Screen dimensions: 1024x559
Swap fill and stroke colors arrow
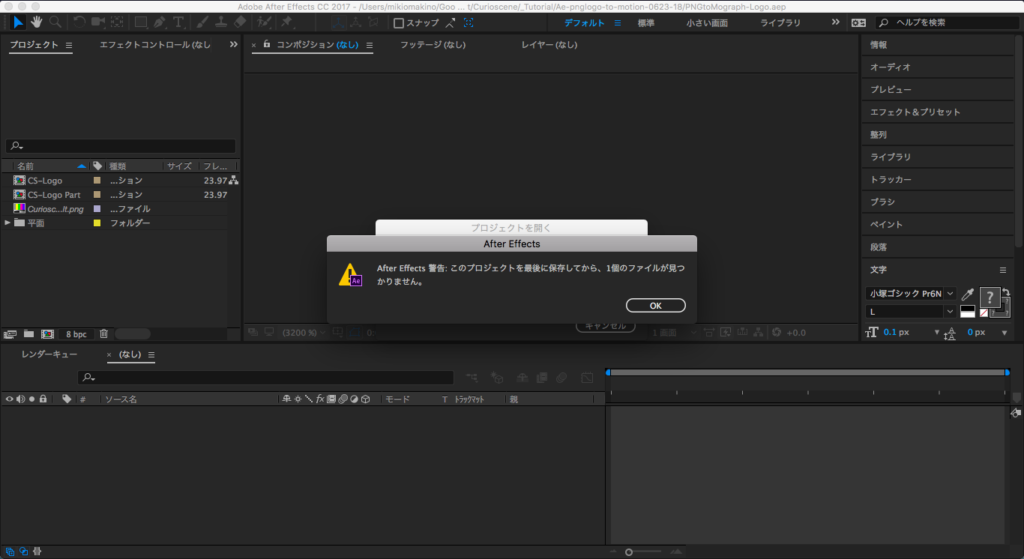point(1006,293)
